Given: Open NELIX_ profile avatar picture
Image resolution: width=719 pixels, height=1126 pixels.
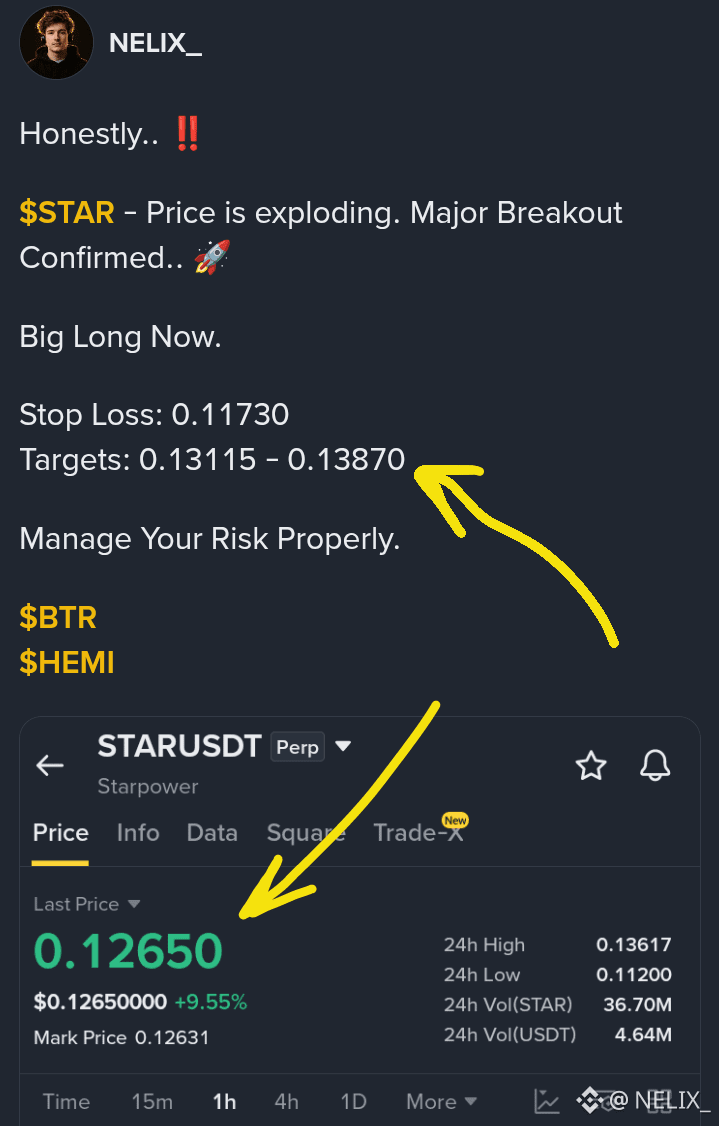Looking at the screenshot, I should coord(56,42).
